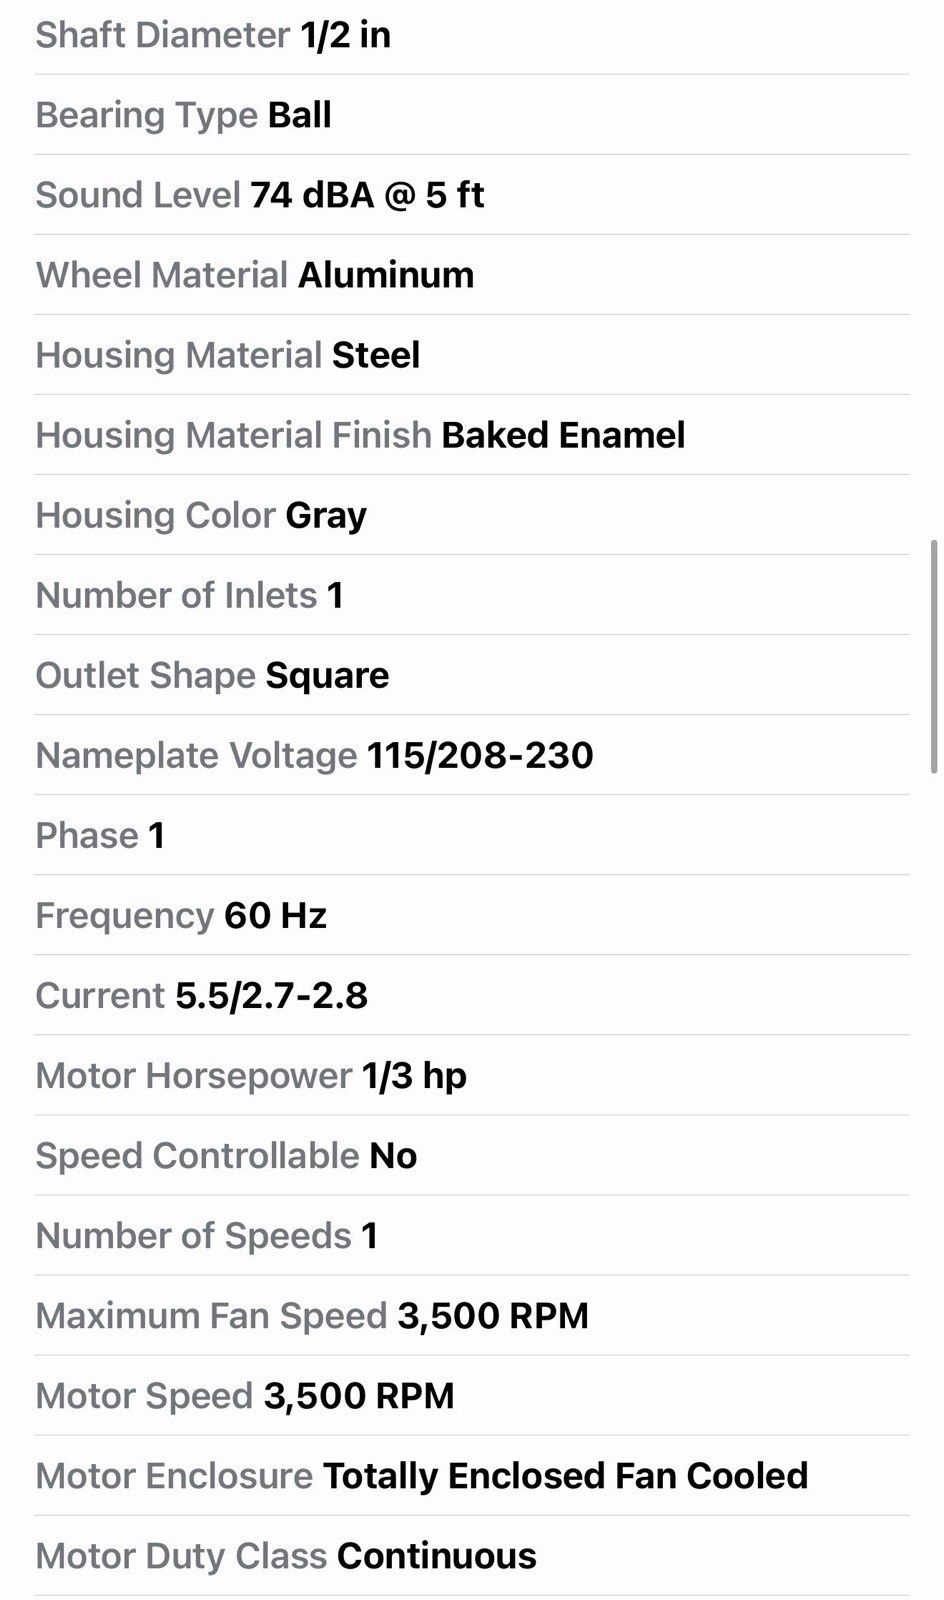The height and width of the screenshot is (1600, 944).
Task: Tap the Bearing Type Ball row
Action: pyautogui.click(x=472, y=115)
